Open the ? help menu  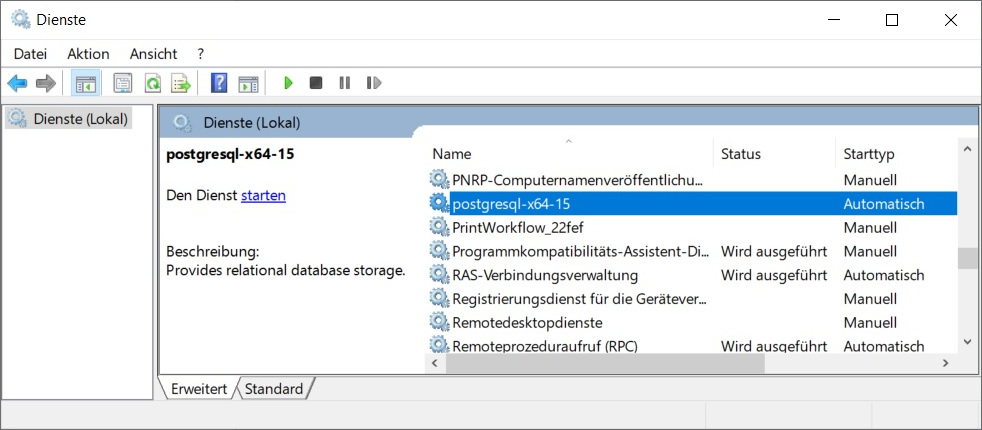tap(200, 54)
